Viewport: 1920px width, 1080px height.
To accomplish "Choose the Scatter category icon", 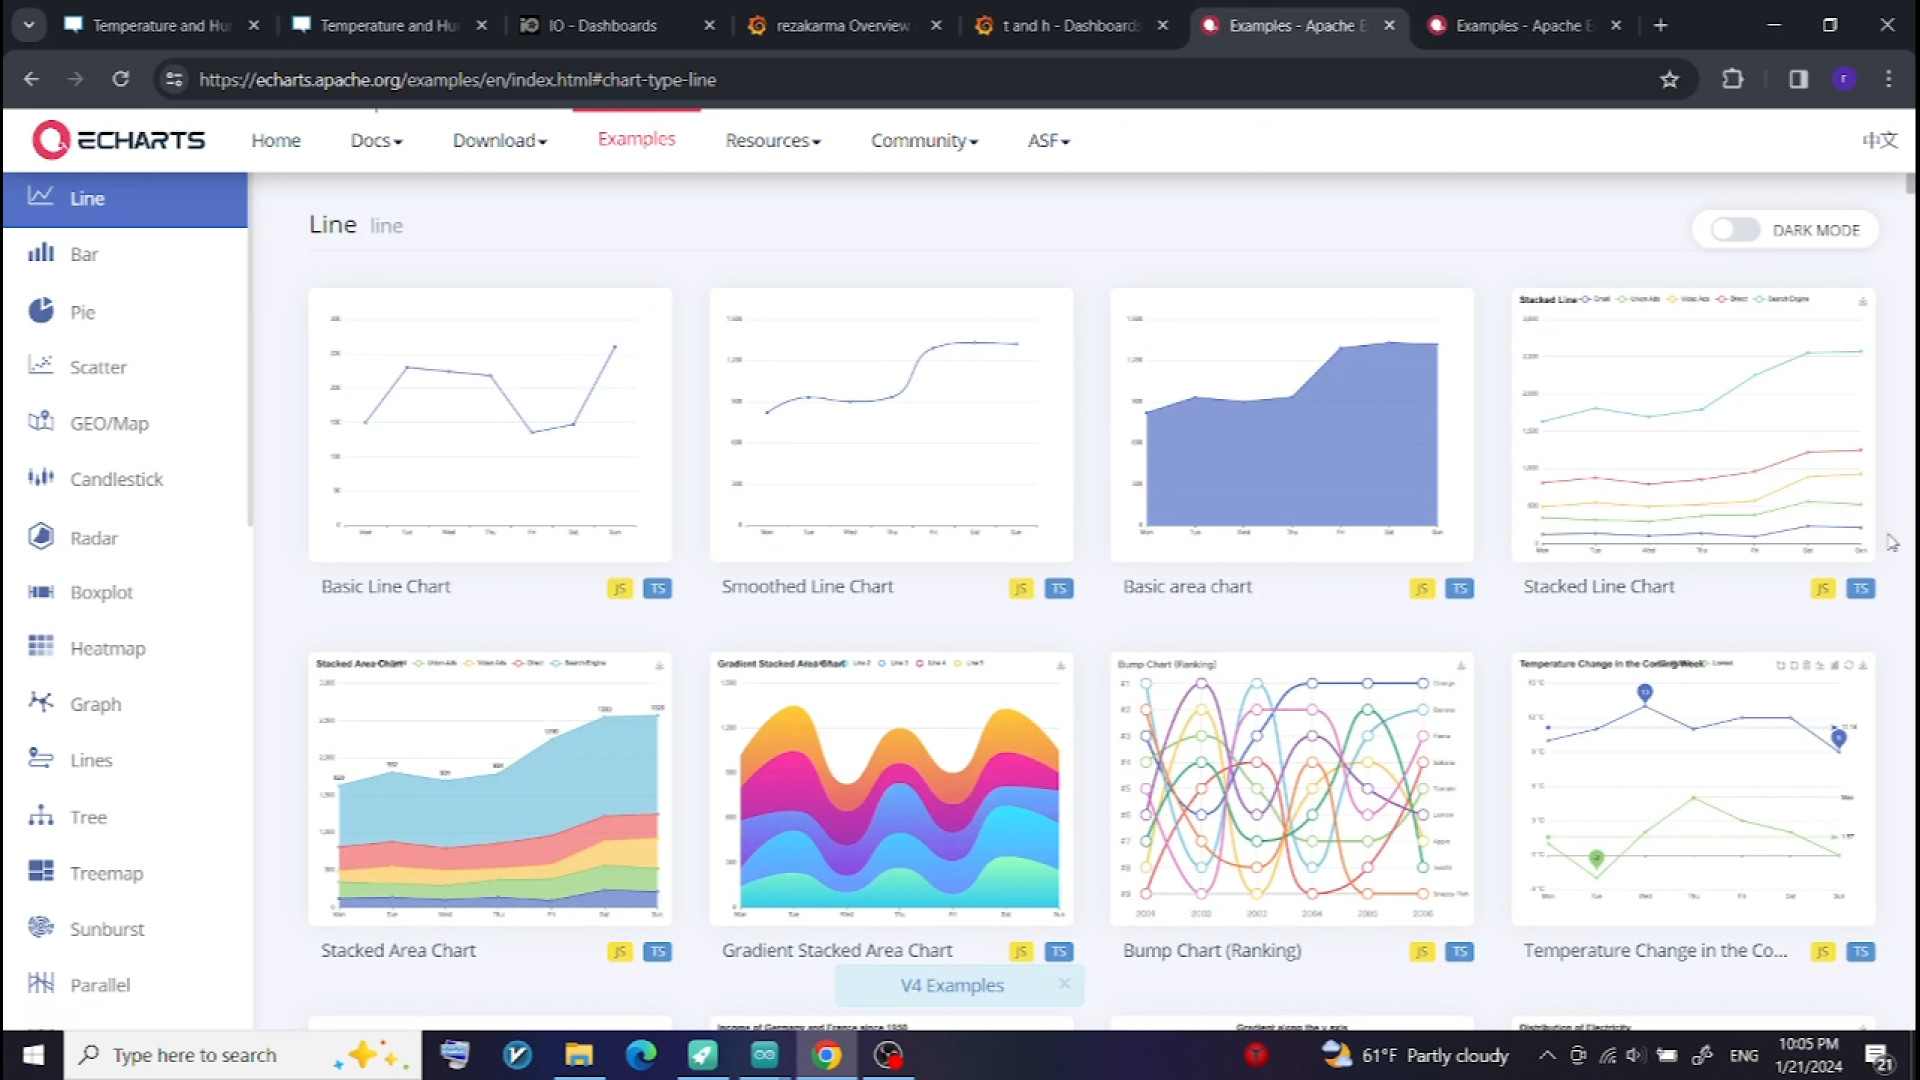I will click(40, 366).
